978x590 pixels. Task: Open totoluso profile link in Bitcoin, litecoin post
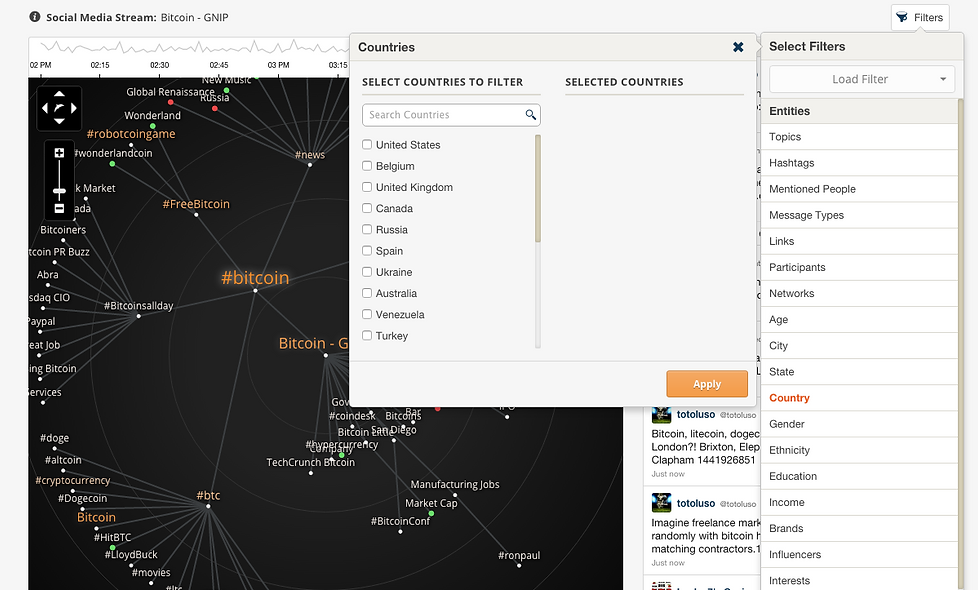click(x=696, y=414)
